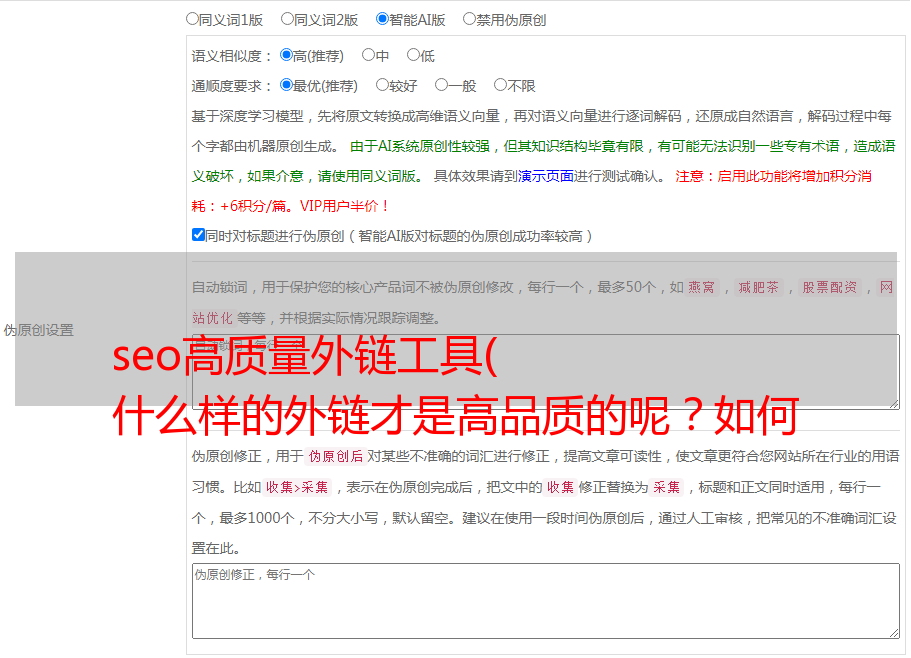Set 通顺度要求 to 较好

tap(382, 85)
